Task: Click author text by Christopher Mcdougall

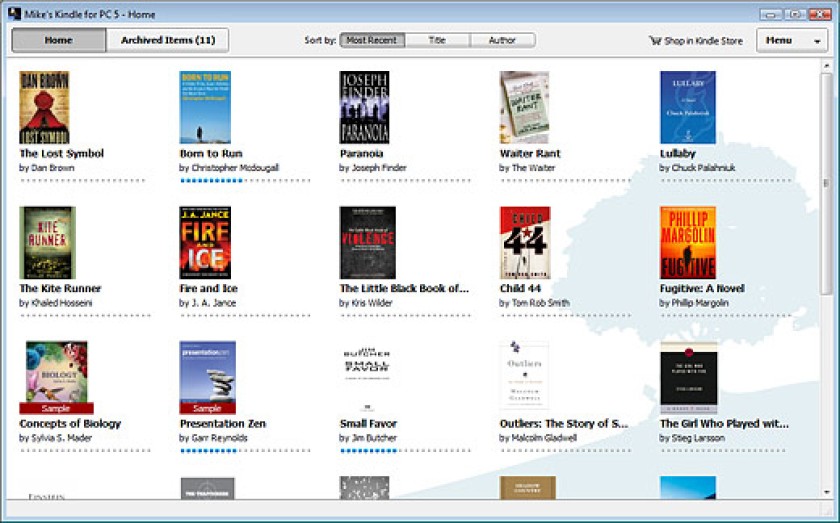Action: click(229, 168)
